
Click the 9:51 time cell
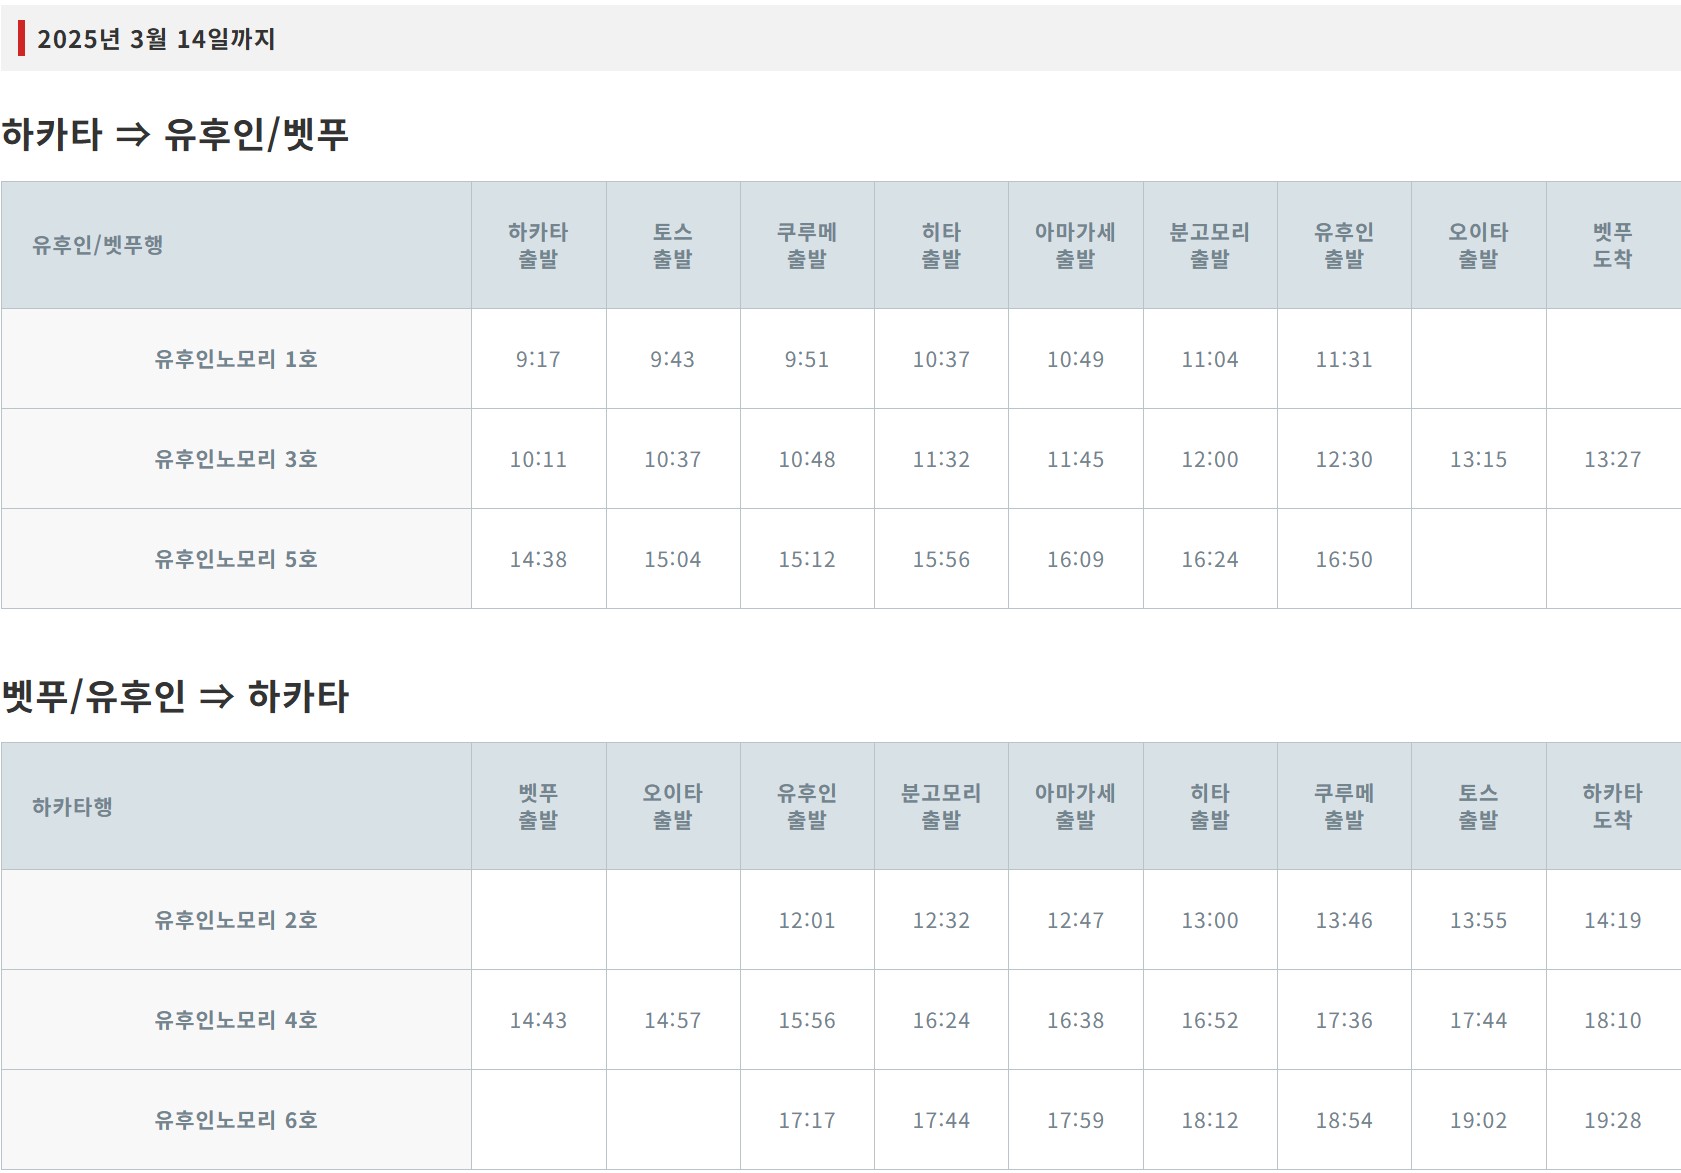point(807,359)
